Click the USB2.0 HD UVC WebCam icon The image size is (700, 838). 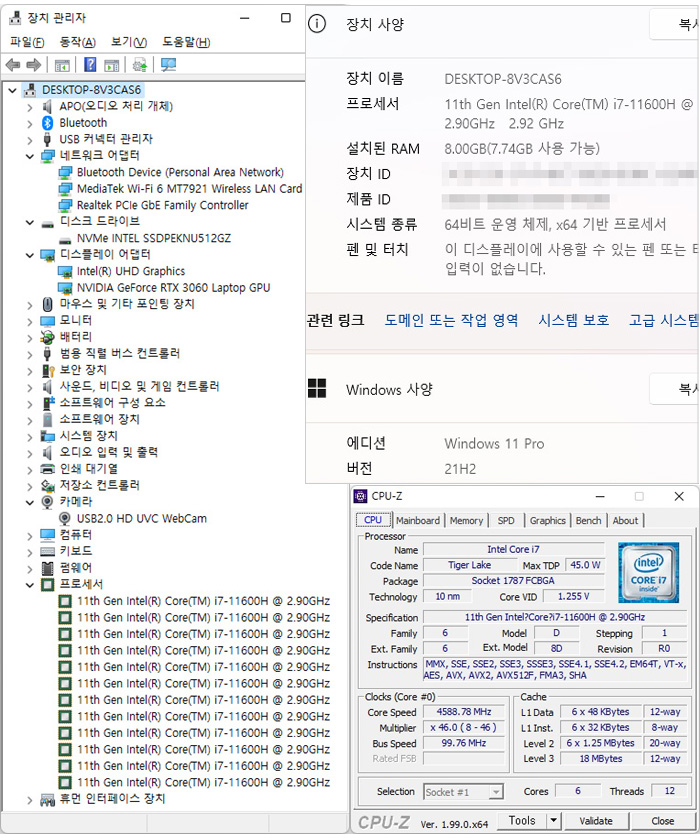[x=65, y=518]
